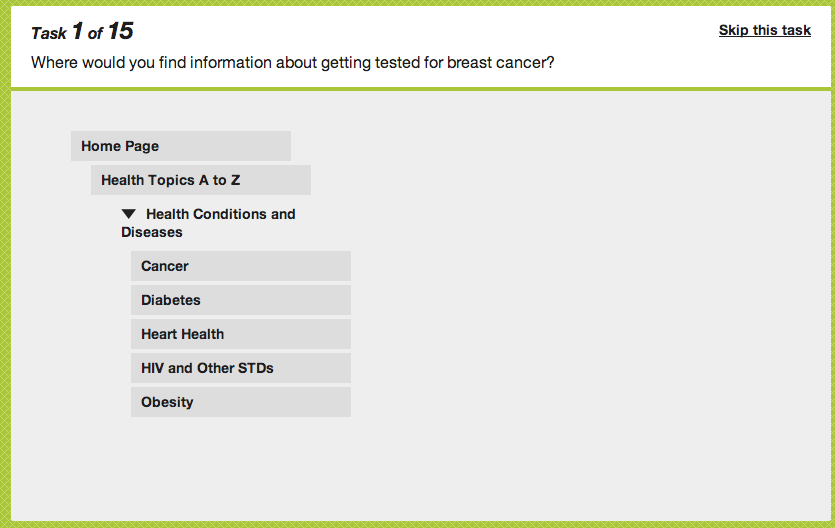Click the number 15 in task counter
Image resolution: width=835 pixels, height=528 pixels.
pyautogui.click(x=120, y=31)
